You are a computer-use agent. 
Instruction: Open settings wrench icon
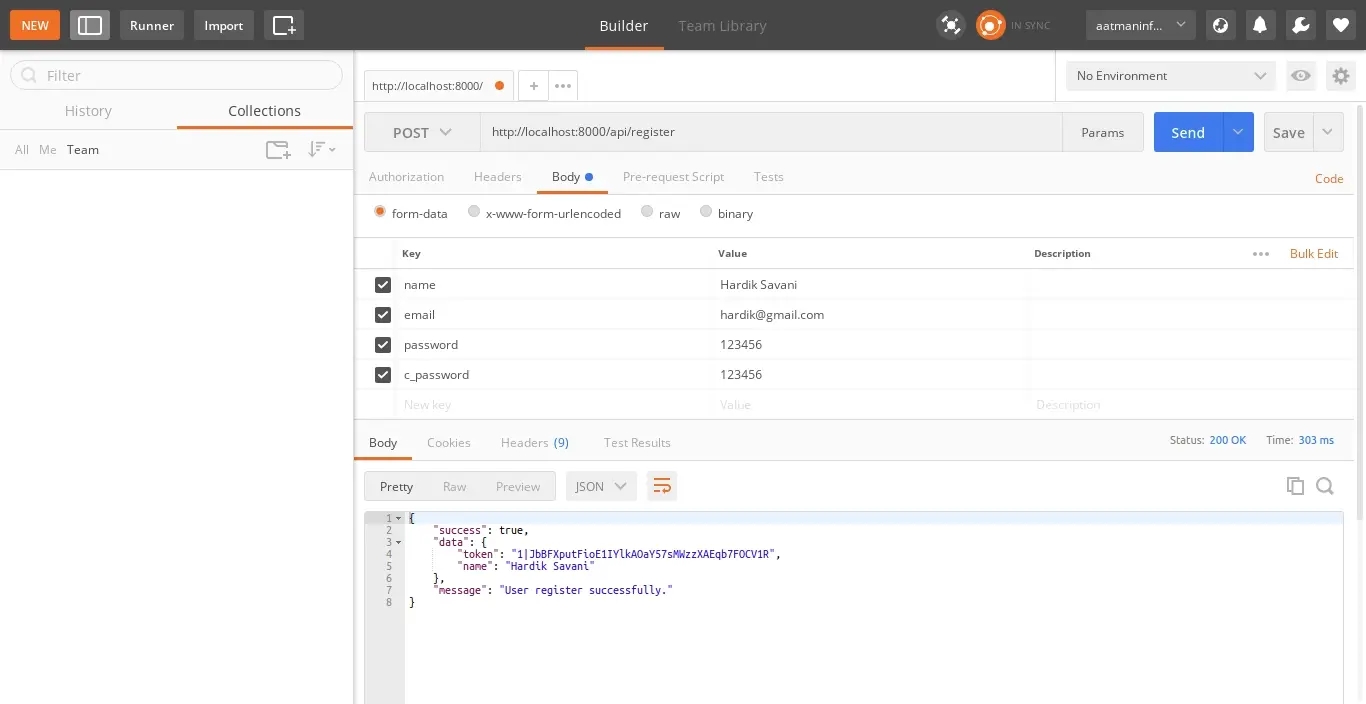(1300, 25)
